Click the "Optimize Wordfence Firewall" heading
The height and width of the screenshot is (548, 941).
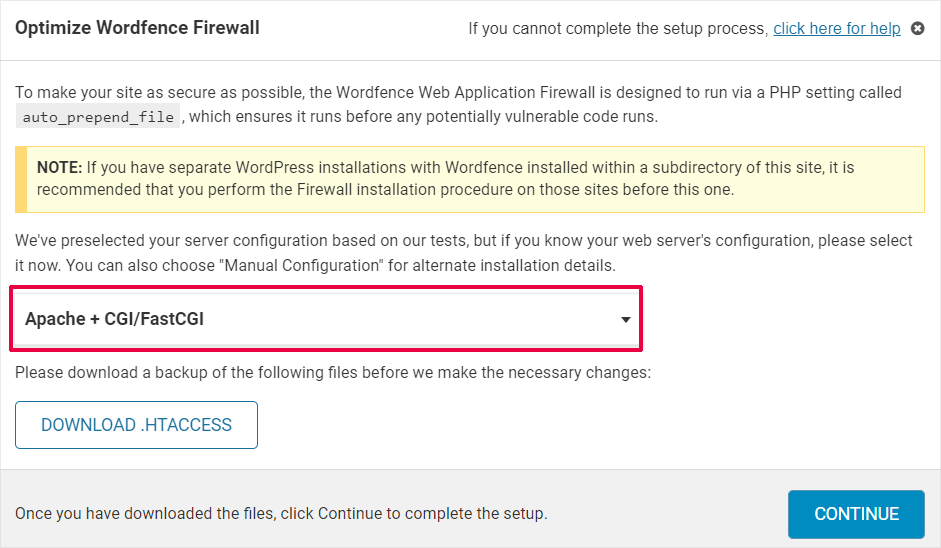137,28
